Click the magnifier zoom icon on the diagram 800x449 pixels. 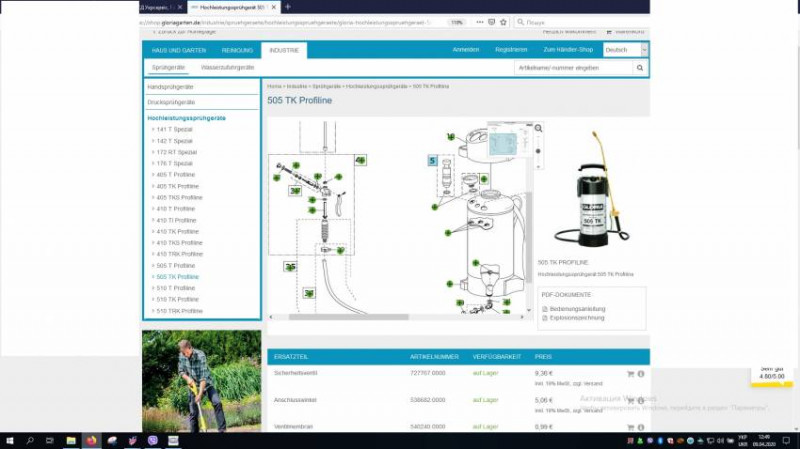pyautogui.click(x=538, y=129)
